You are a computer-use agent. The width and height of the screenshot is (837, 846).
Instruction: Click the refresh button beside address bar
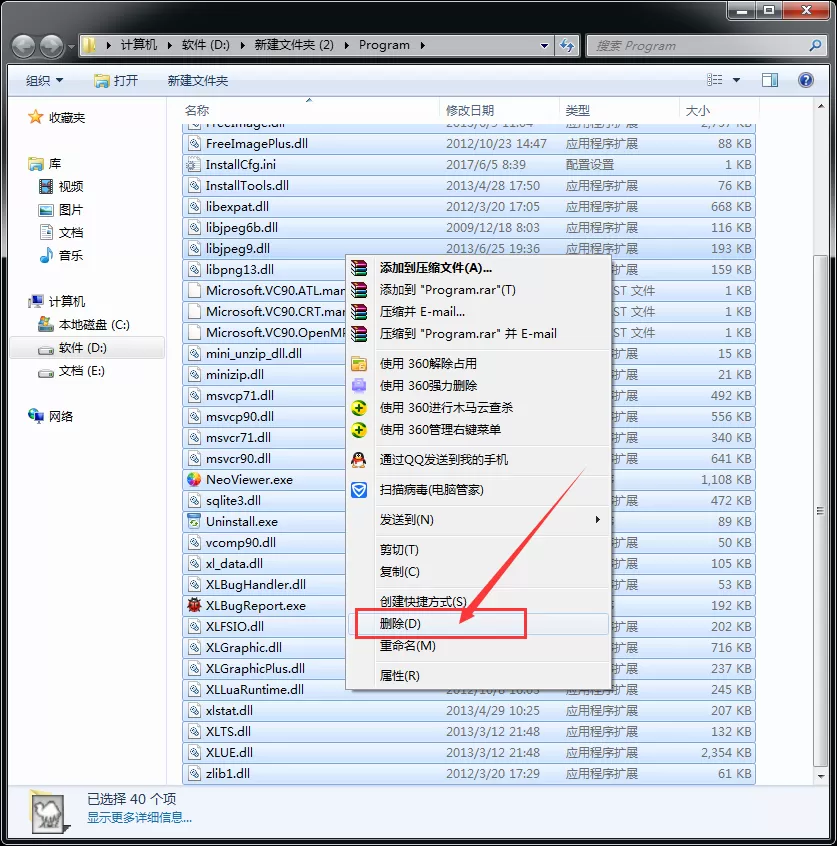[567, 45]
